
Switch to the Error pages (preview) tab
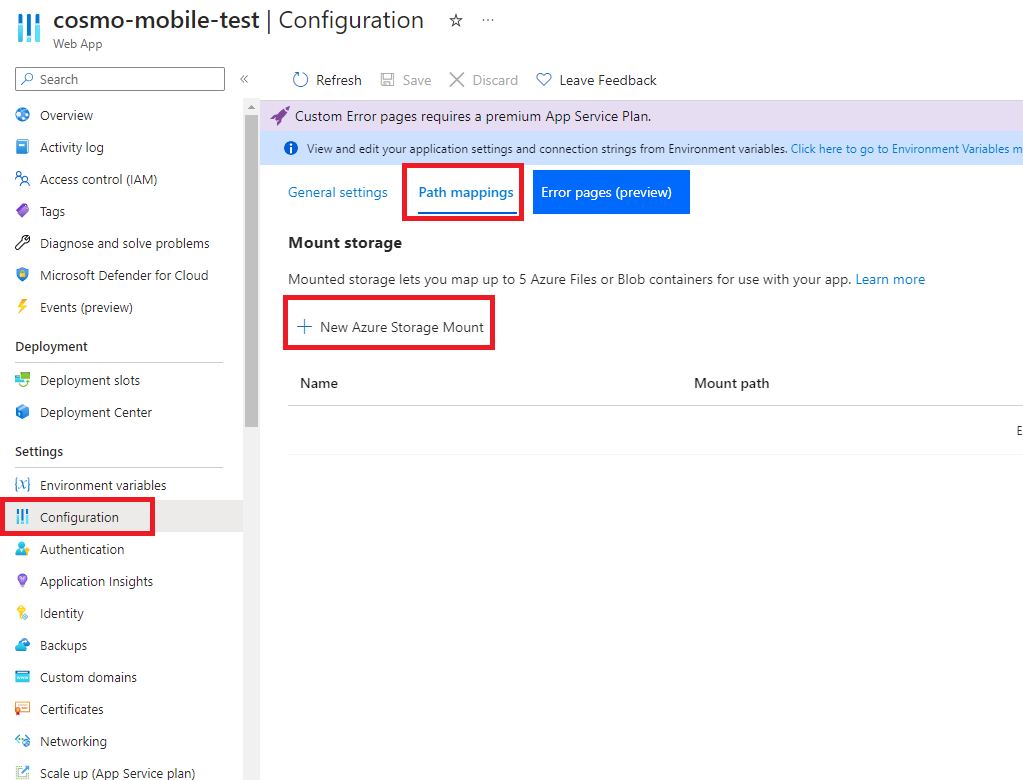tap(610, 191)
